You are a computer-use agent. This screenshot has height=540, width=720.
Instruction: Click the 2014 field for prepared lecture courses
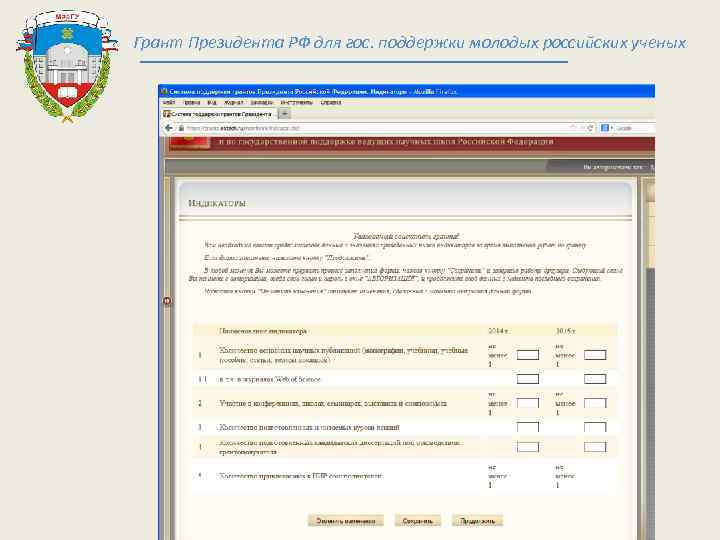tap(528, 427)
